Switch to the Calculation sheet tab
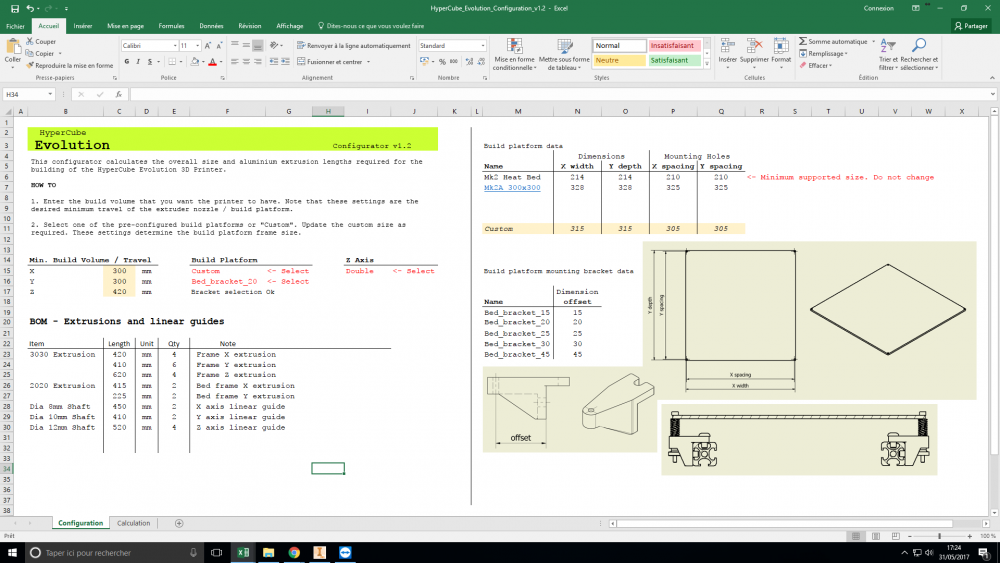 tap(133, 523)
